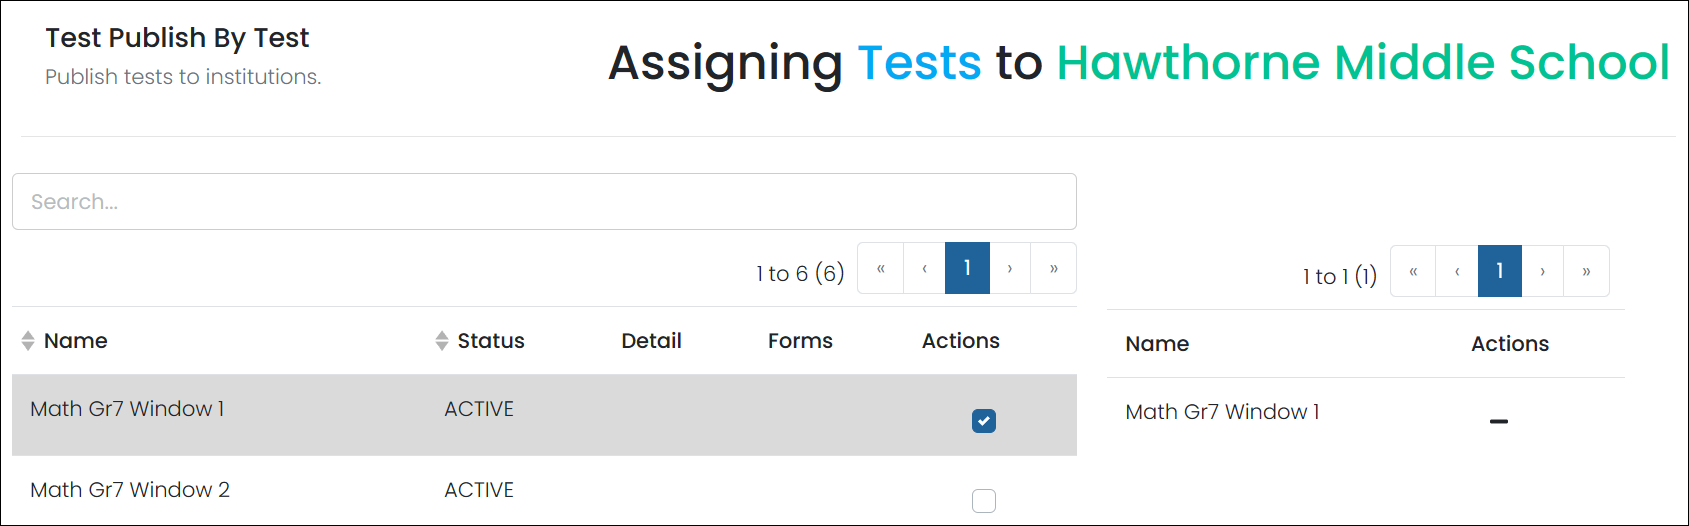
Task: Uncheck Math Gr7 Window 1 checkbox
Action: (x=984, y=421)
